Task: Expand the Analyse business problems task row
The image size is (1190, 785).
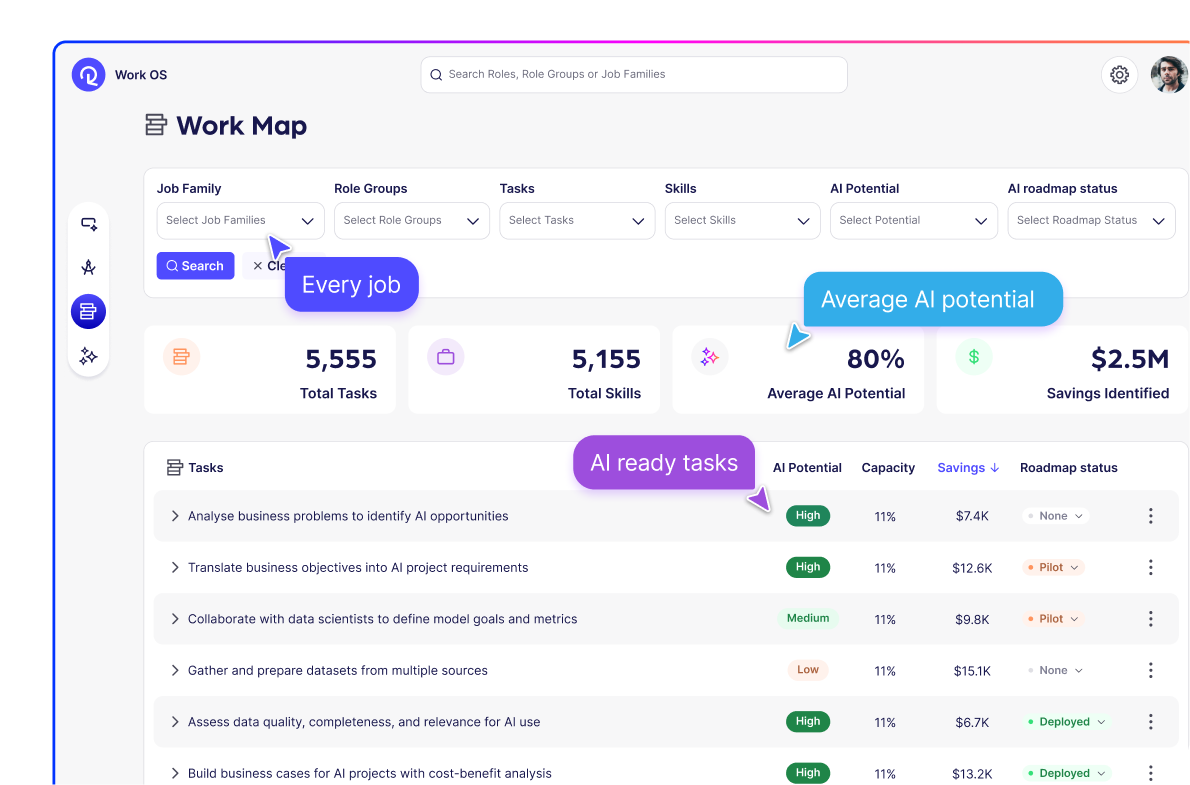Action: pos(174,515)
